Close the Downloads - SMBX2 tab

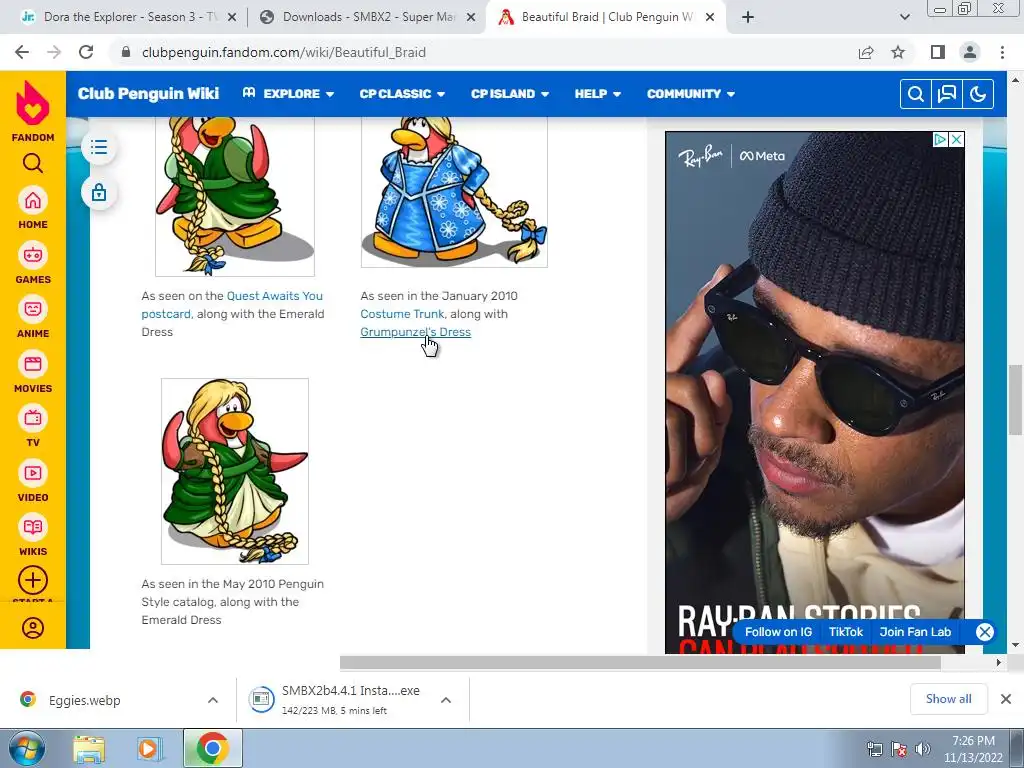click(x=471, y=18)
